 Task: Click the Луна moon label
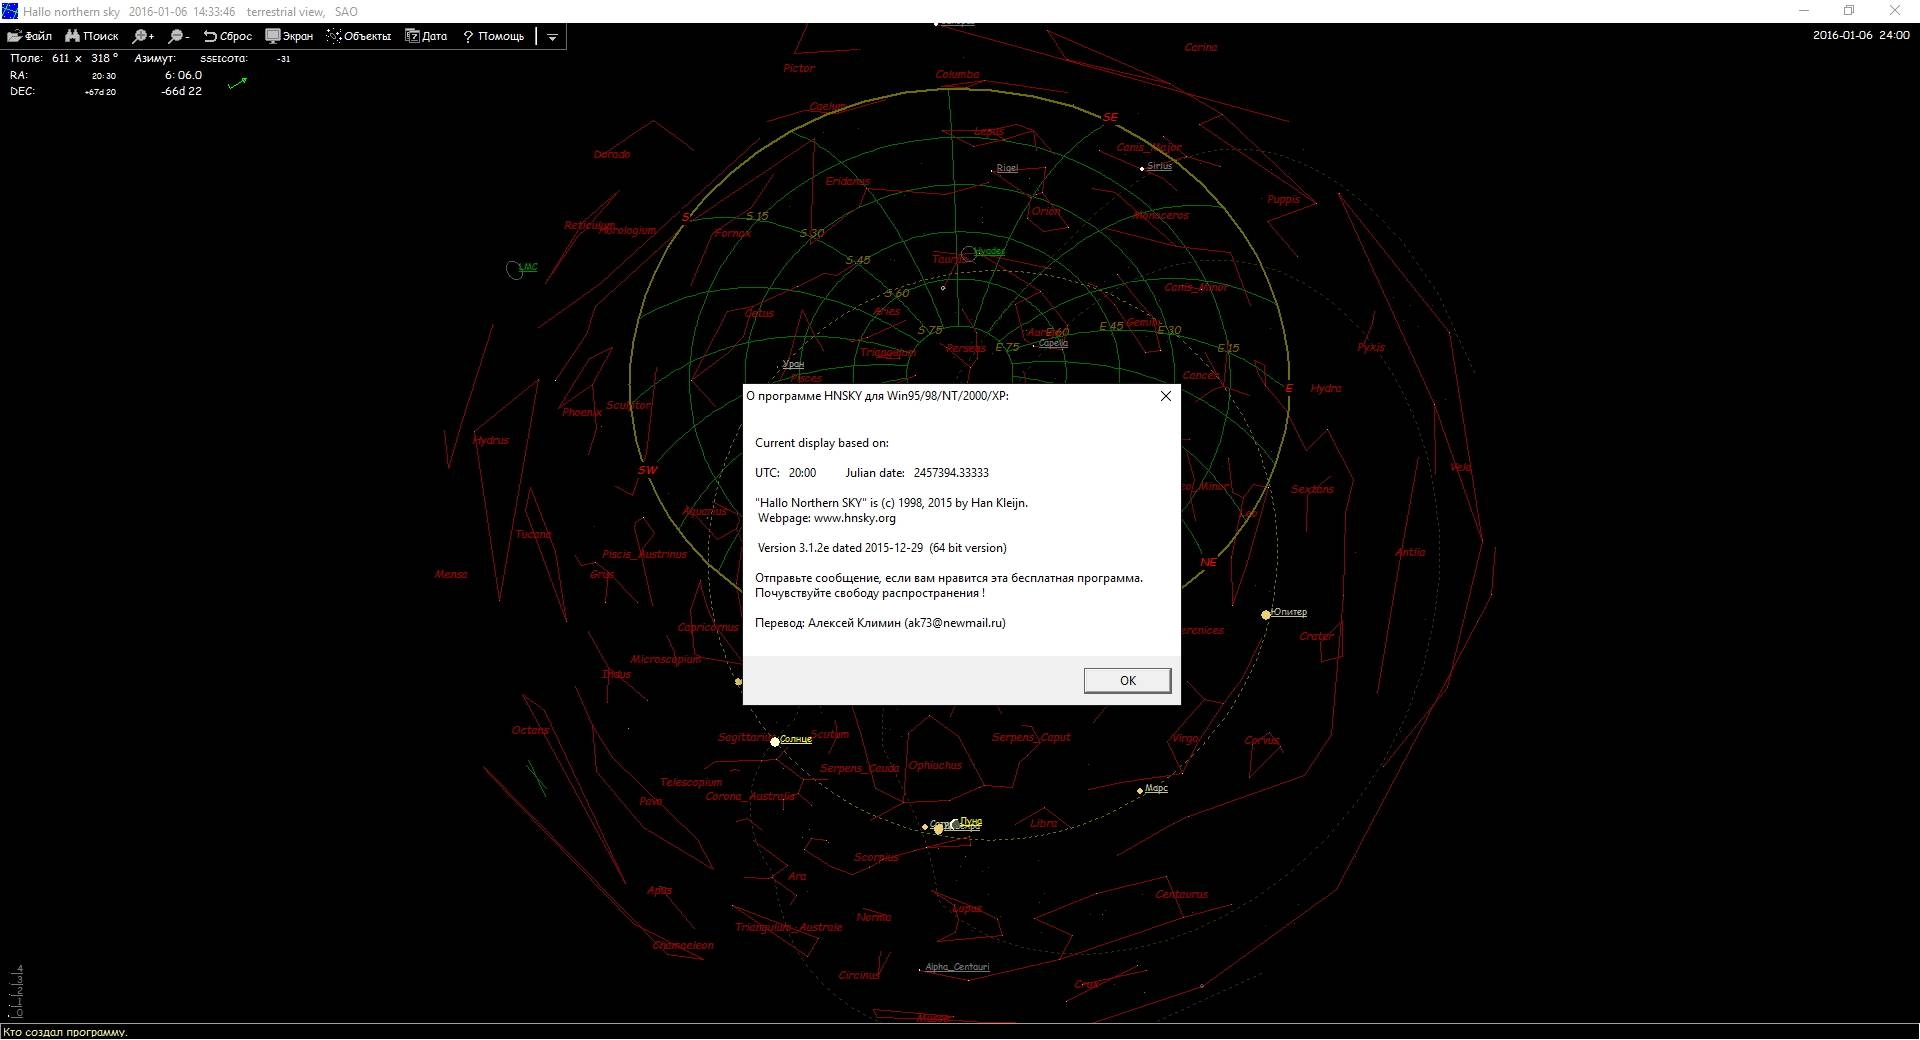[971, 821]
